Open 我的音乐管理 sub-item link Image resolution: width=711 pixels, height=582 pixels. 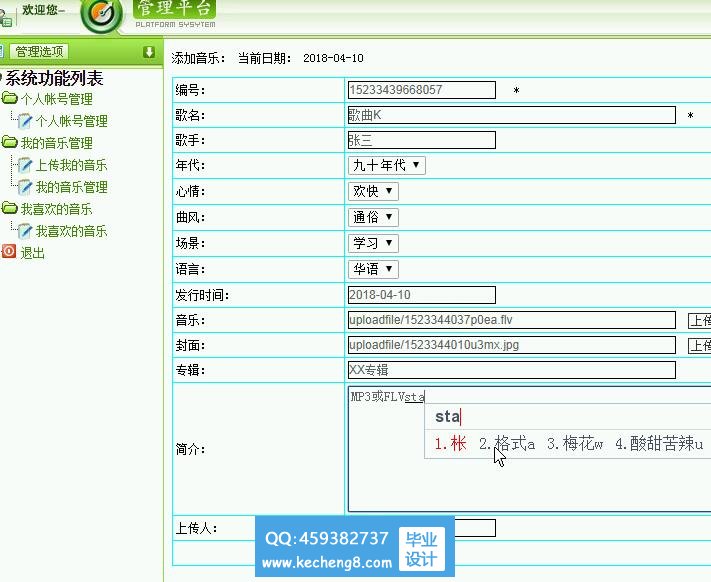tap(72, 187)
